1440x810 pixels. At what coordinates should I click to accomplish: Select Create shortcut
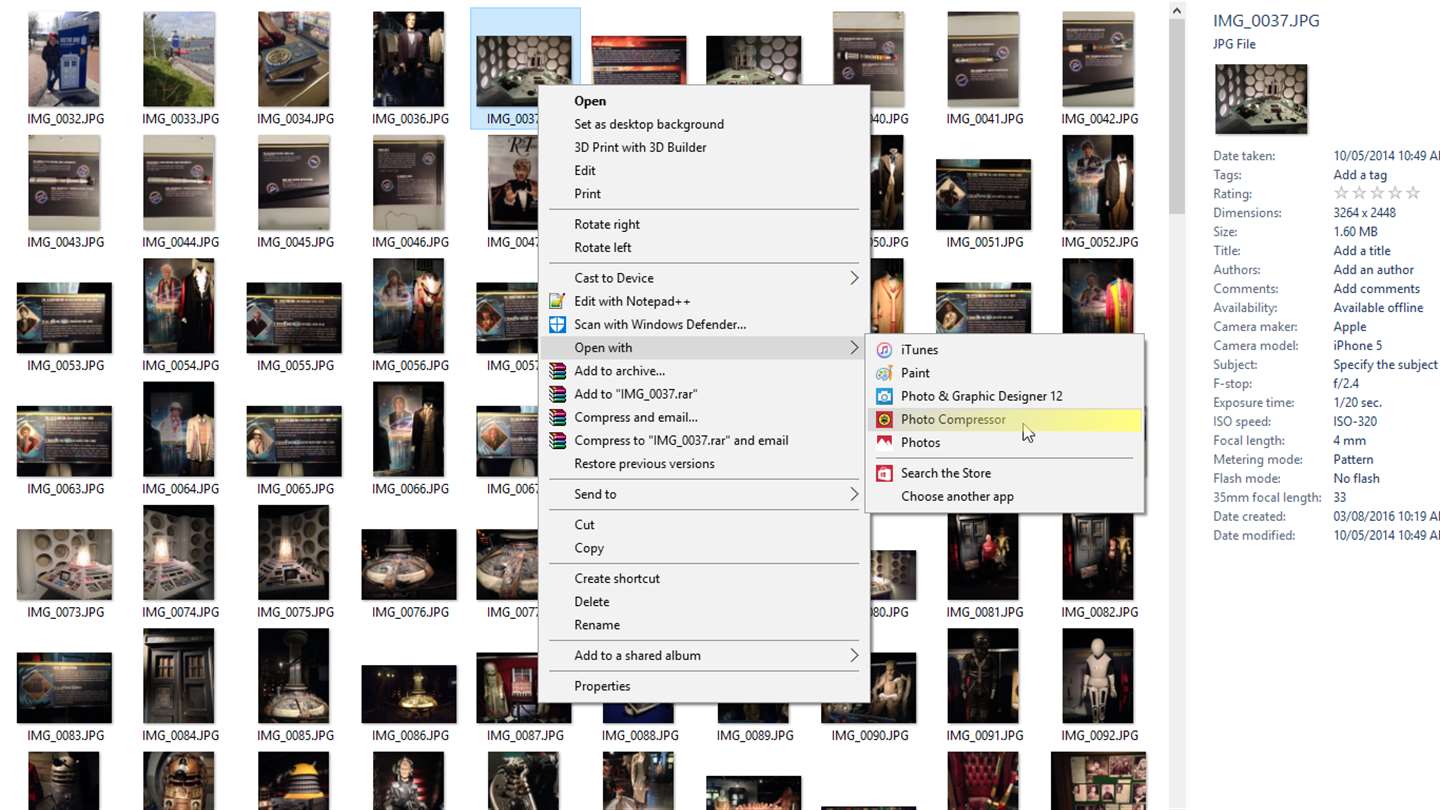(617, 579)
